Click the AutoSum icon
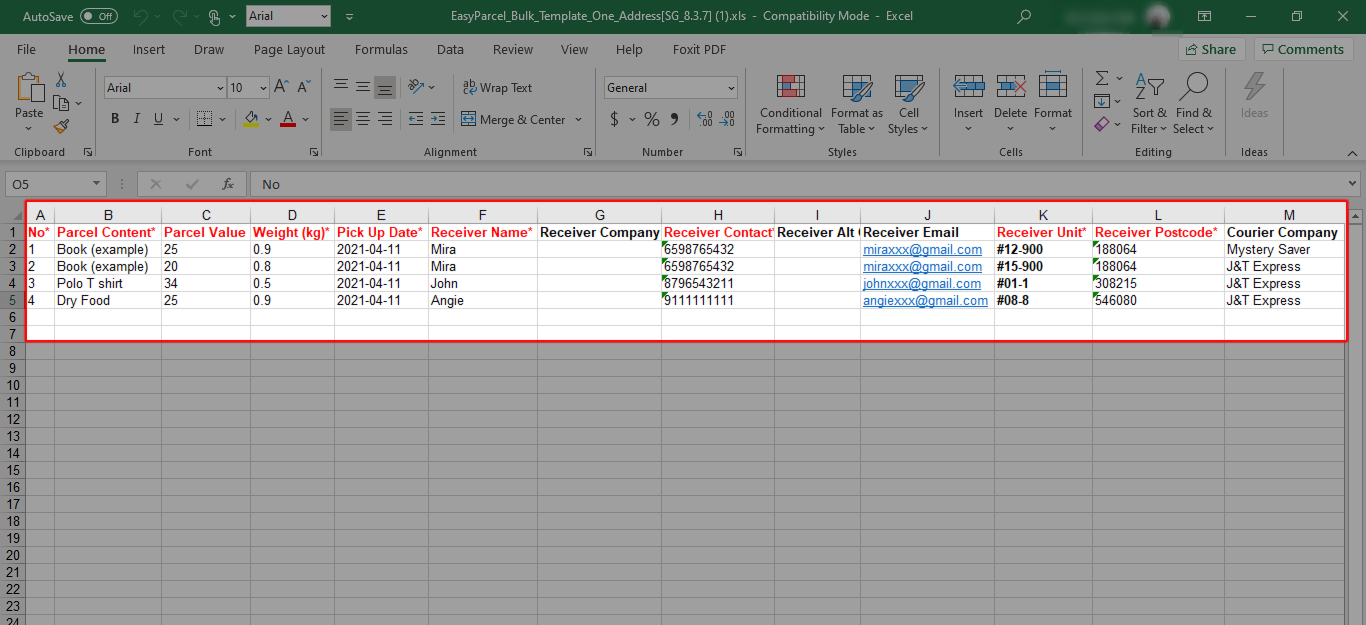The image size is (1366, 625). click(x=1101, y=80)
